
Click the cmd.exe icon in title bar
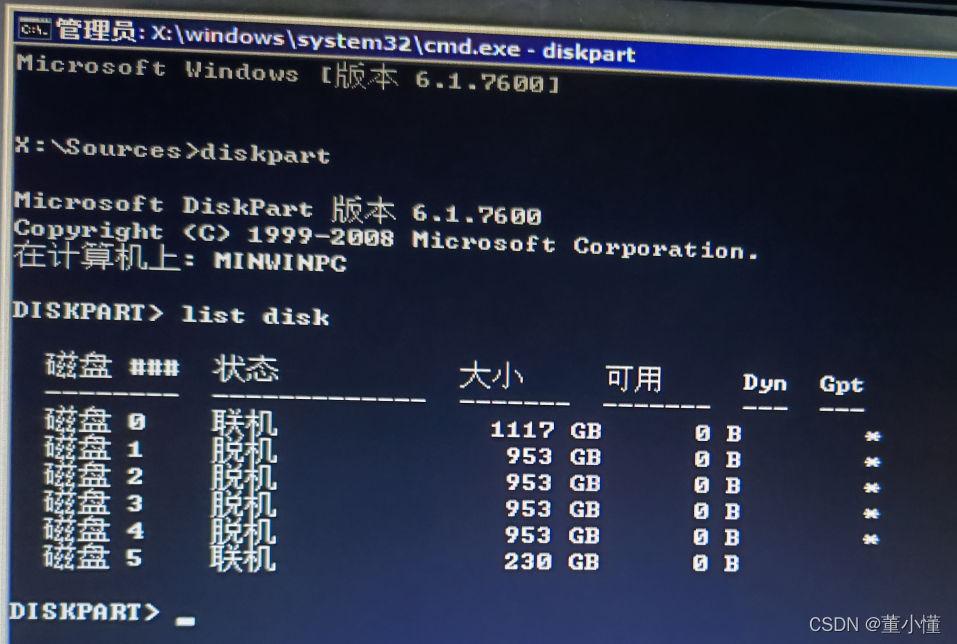point(34,28)
